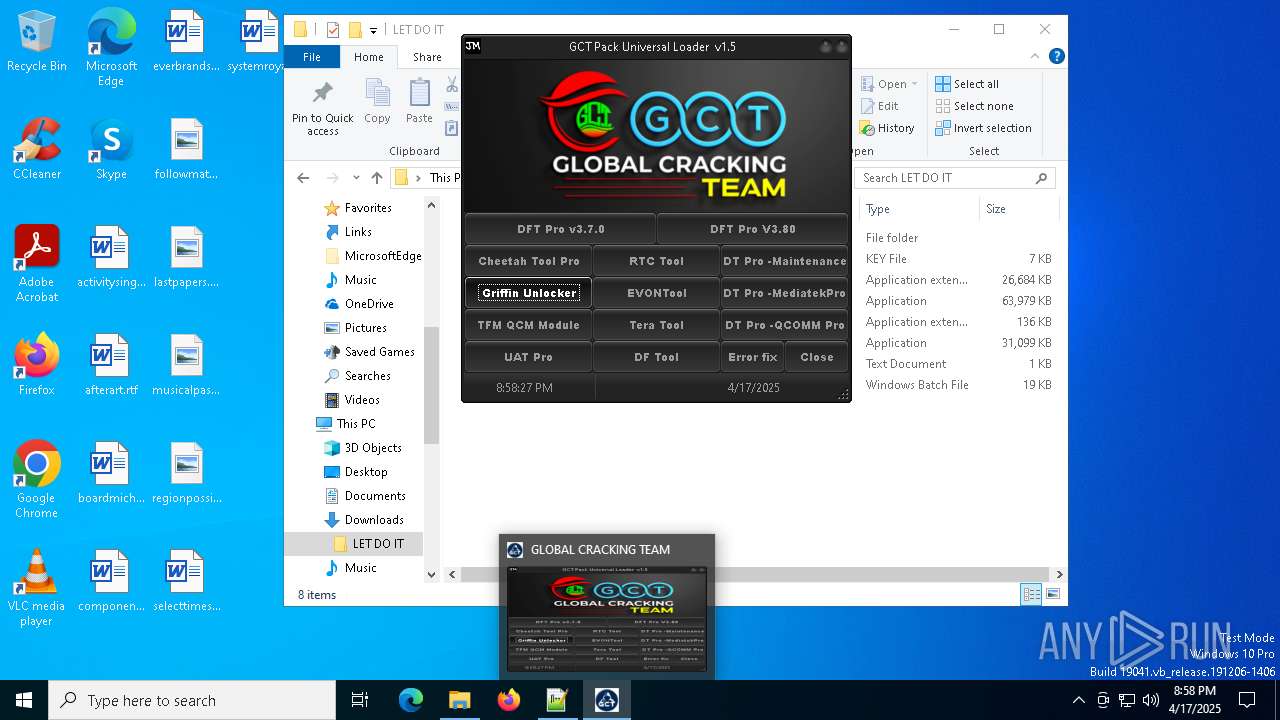Select Griffin Unlocker
The width and height of the screenshot is (1280, 720).
(528, 293)
